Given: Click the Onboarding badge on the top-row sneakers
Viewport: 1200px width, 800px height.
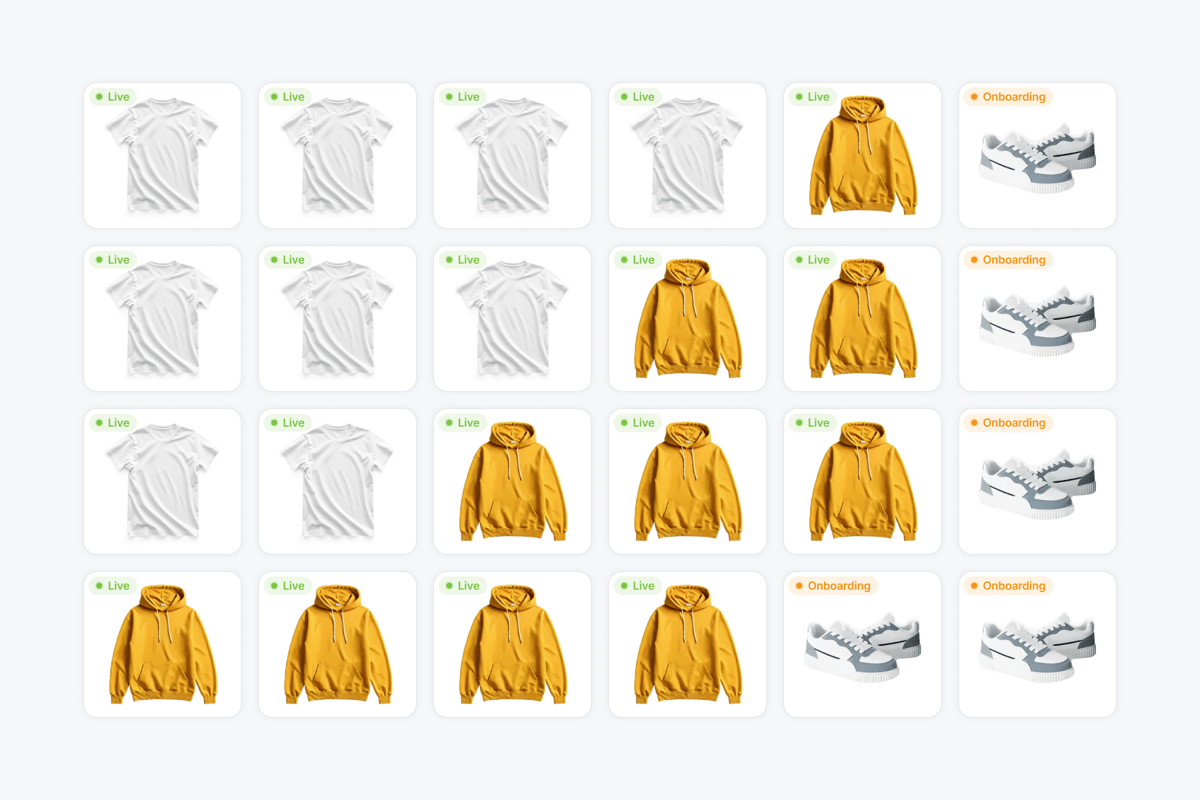Looking at the screenshot, I should point(1007,97).
